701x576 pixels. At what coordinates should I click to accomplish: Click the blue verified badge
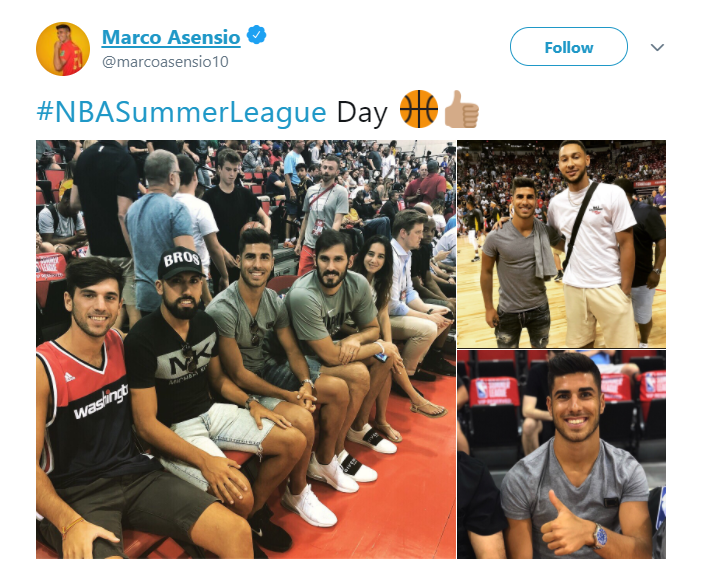[x=257, y=35]
